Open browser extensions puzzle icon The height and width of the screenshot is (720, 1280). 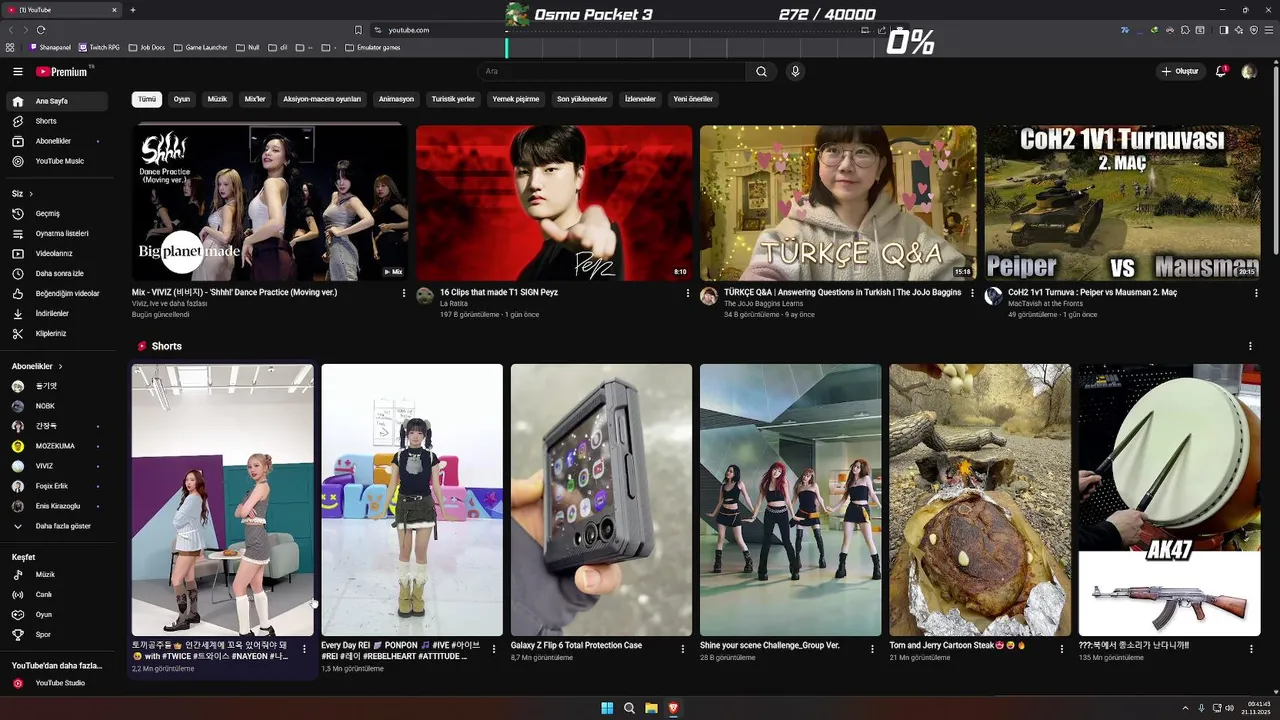point(1186,30)
